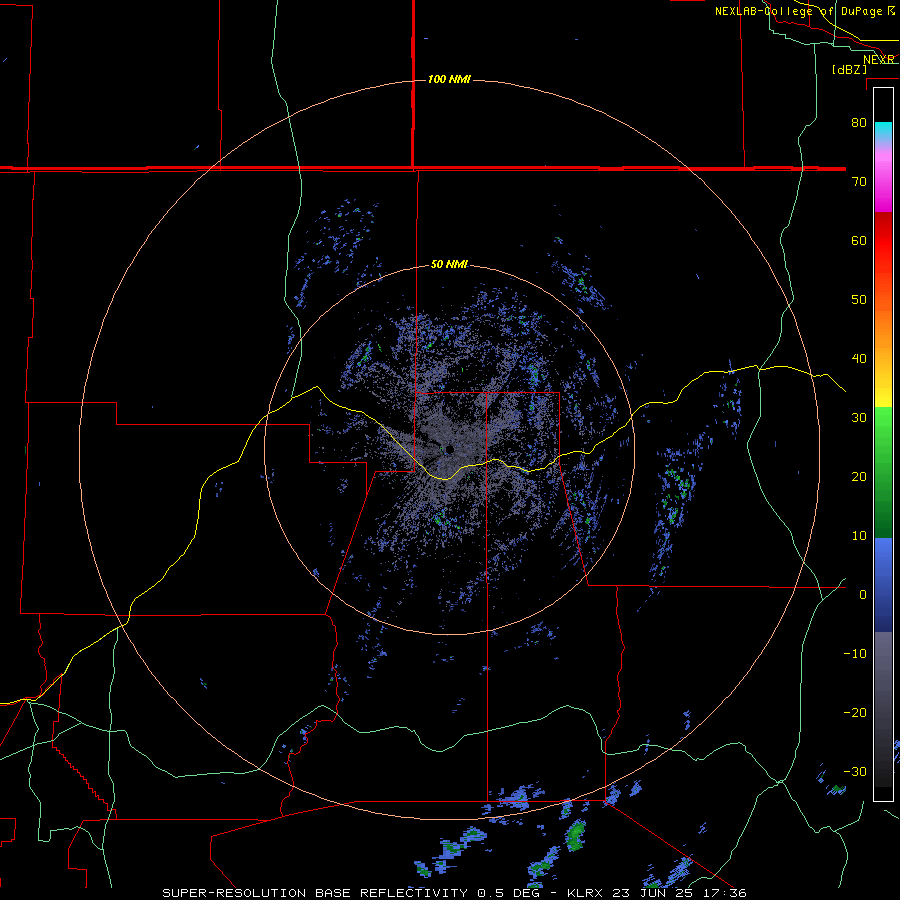Pick the cyan segment atop the color bar
The height and width of the screenshot is (900, 900).
(883, 131)
